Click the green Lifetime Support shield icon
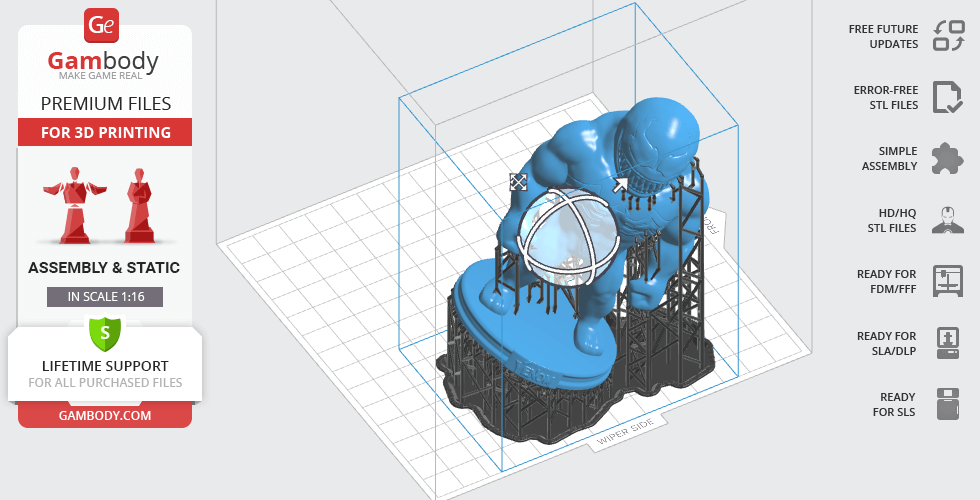This screenshot has width=980, height=500. point(105,330)
